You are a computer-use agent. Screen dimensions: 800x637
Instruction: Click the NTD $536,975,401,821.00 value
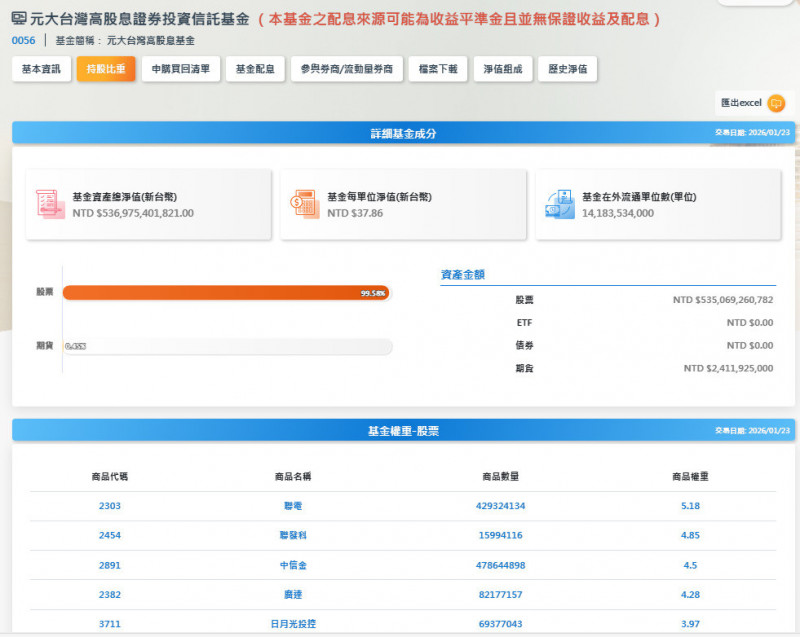point(133,213)
